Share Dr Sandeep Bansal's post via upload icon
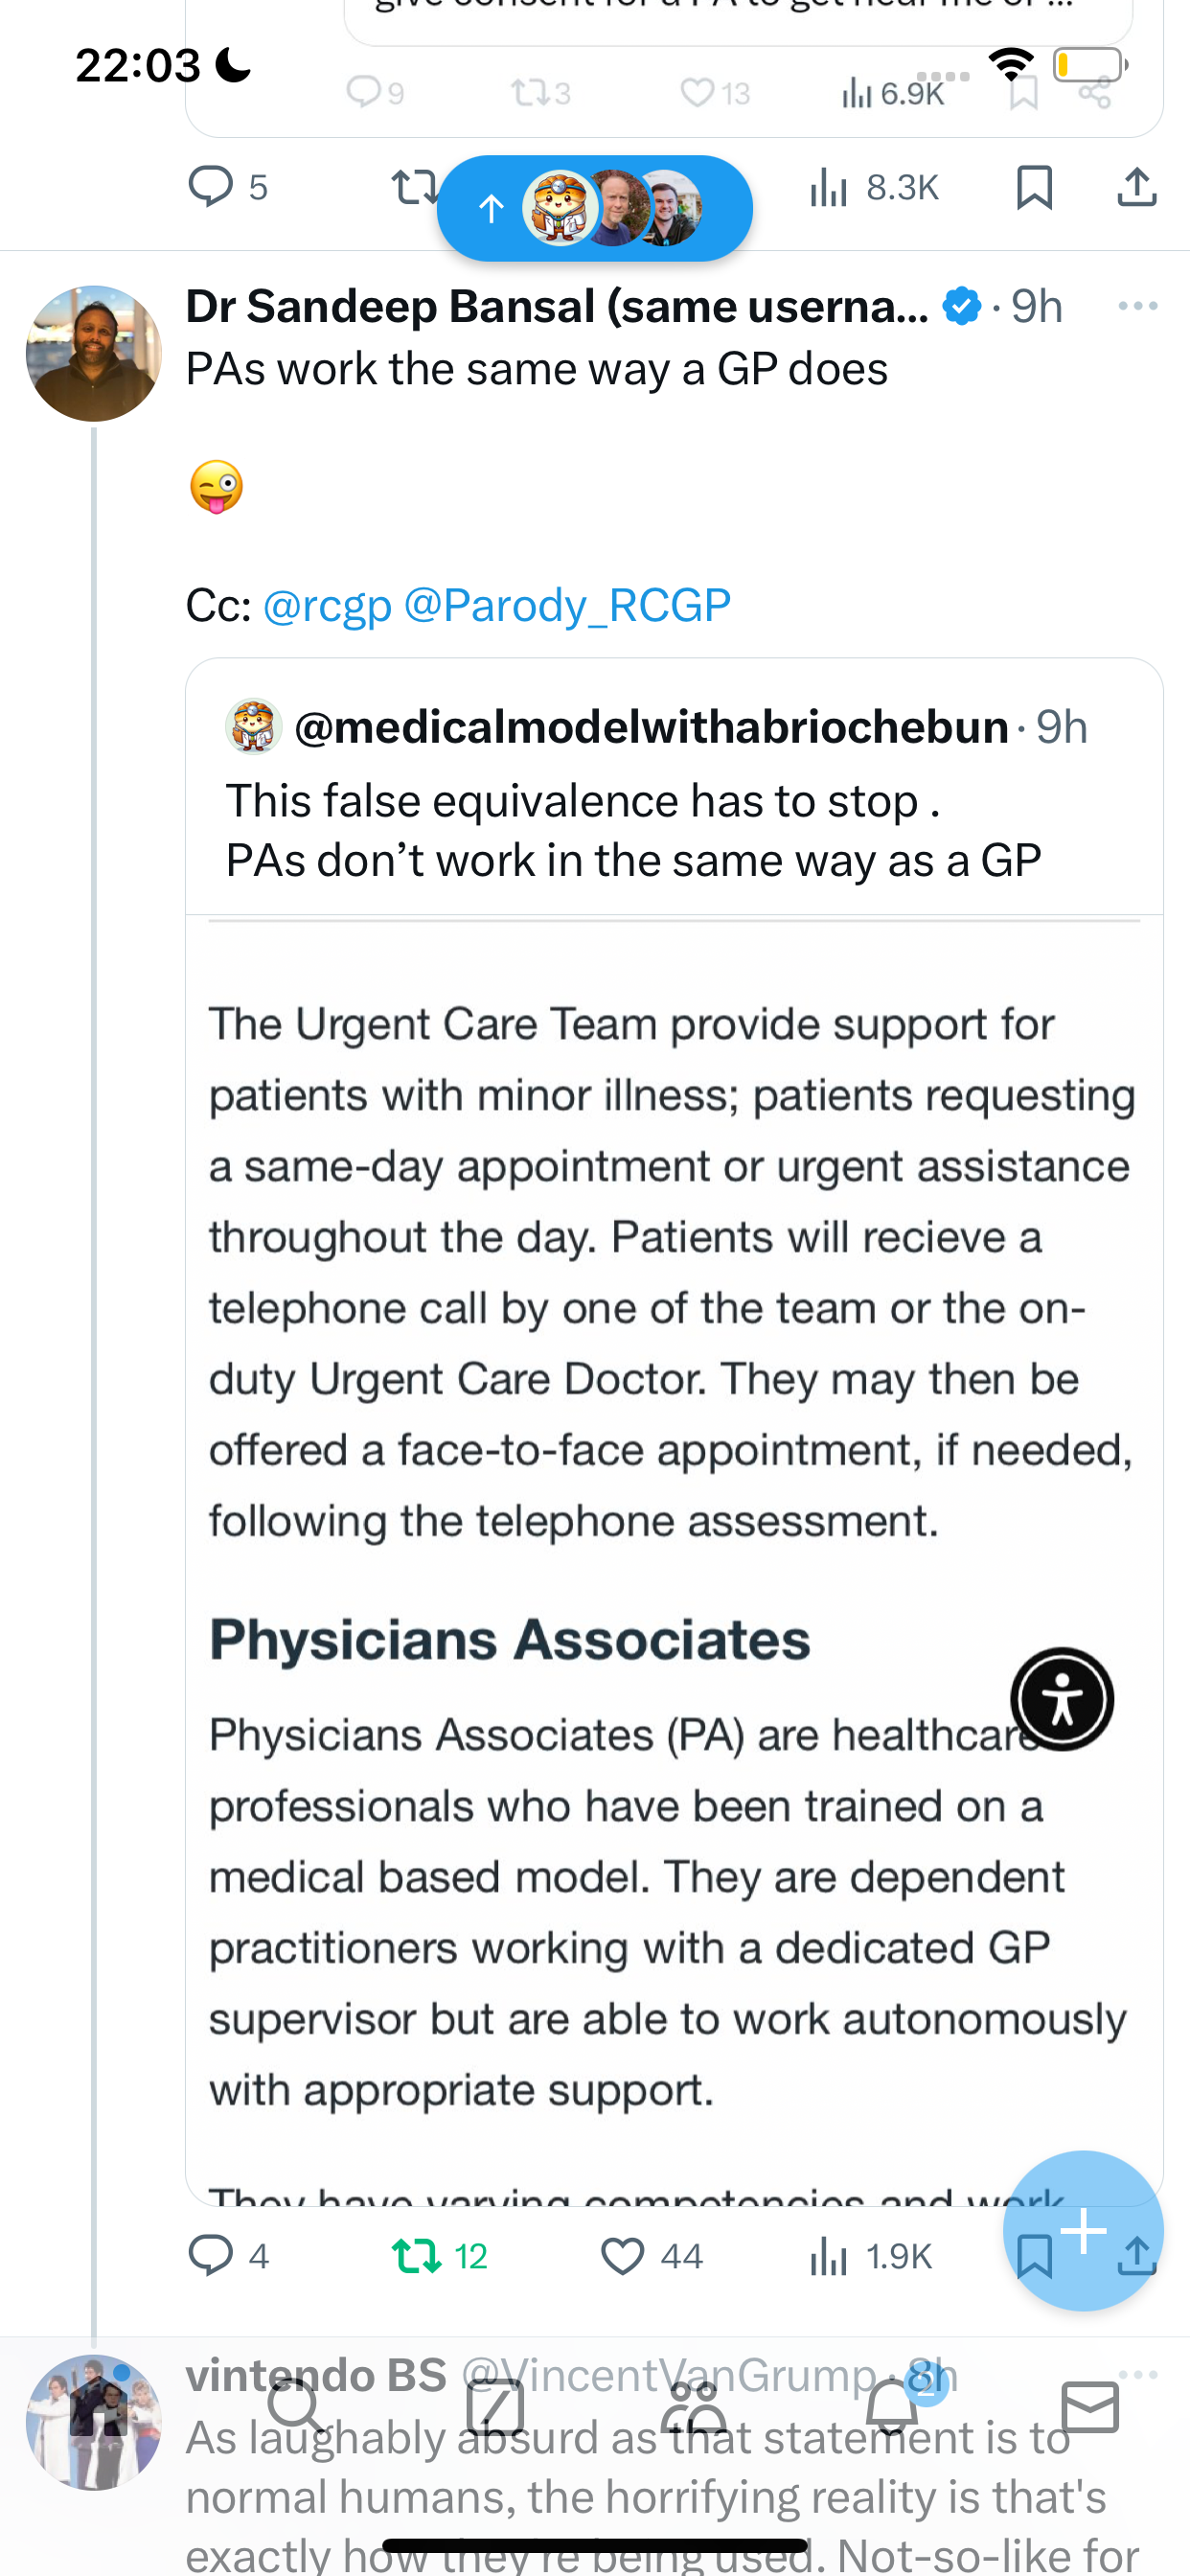The height and width of the screenshot is (2576, 1190). point(1137,2256)
